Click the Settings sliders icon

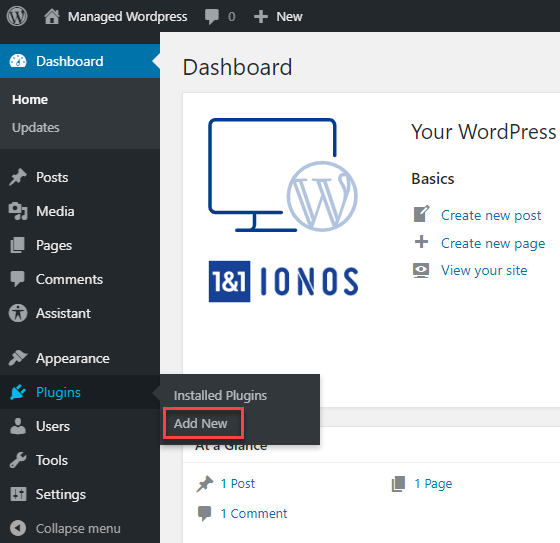point(18,494)
